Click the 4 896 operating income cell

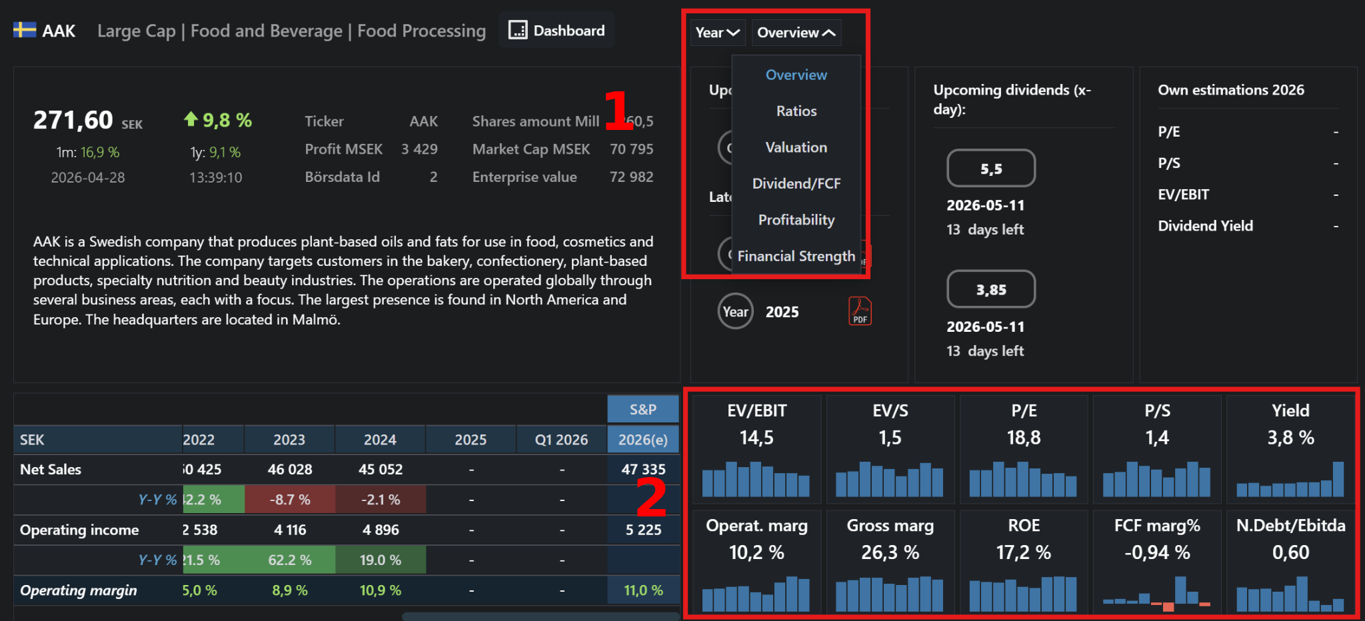(x=380, y=530)
